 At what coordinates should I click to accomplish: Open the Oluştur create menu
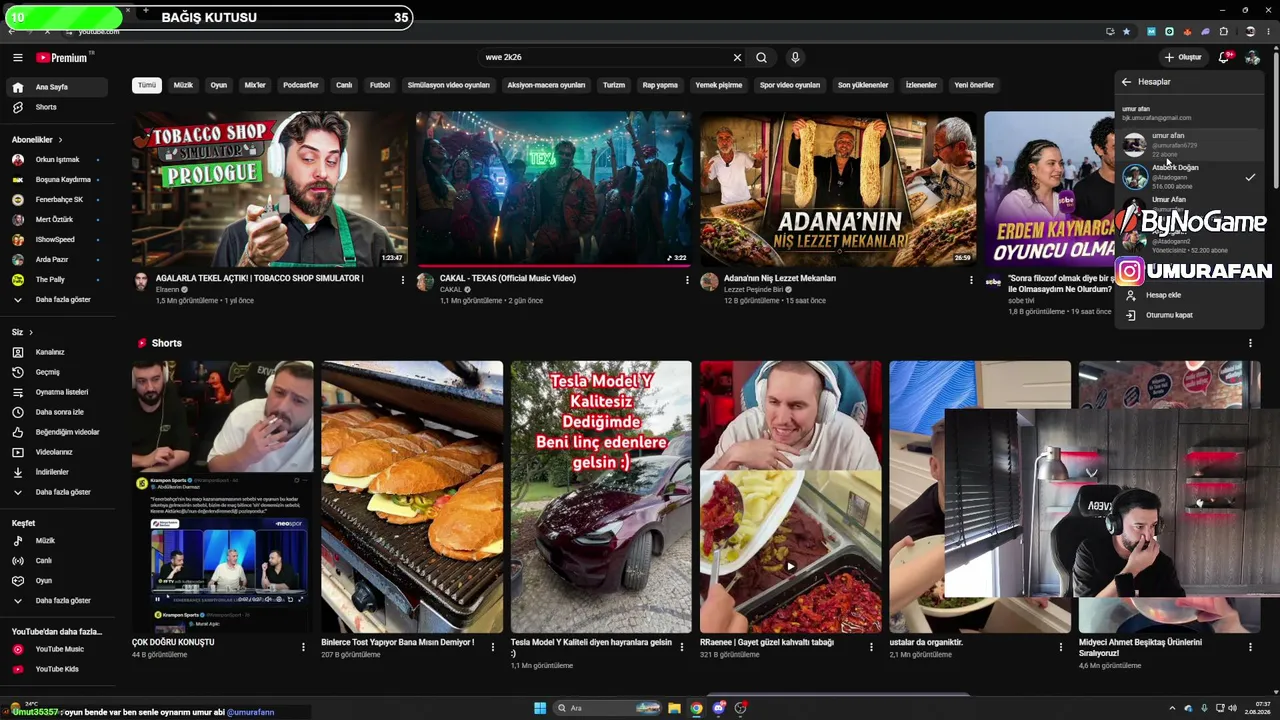click(x=1183, y=58)
